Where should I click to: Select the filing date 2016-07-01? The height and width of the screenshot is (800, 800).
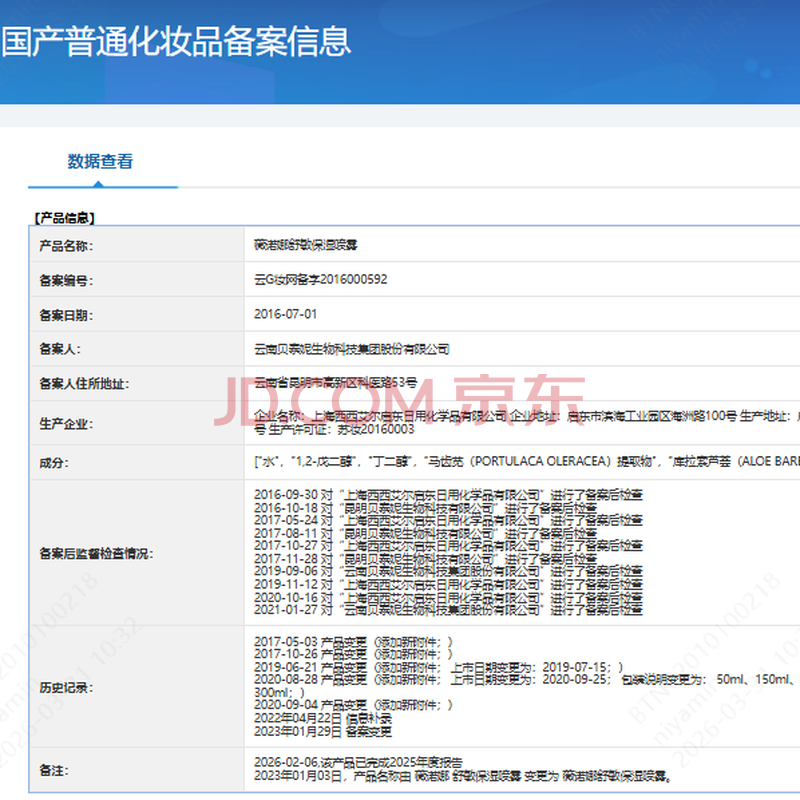click(285, 314)
